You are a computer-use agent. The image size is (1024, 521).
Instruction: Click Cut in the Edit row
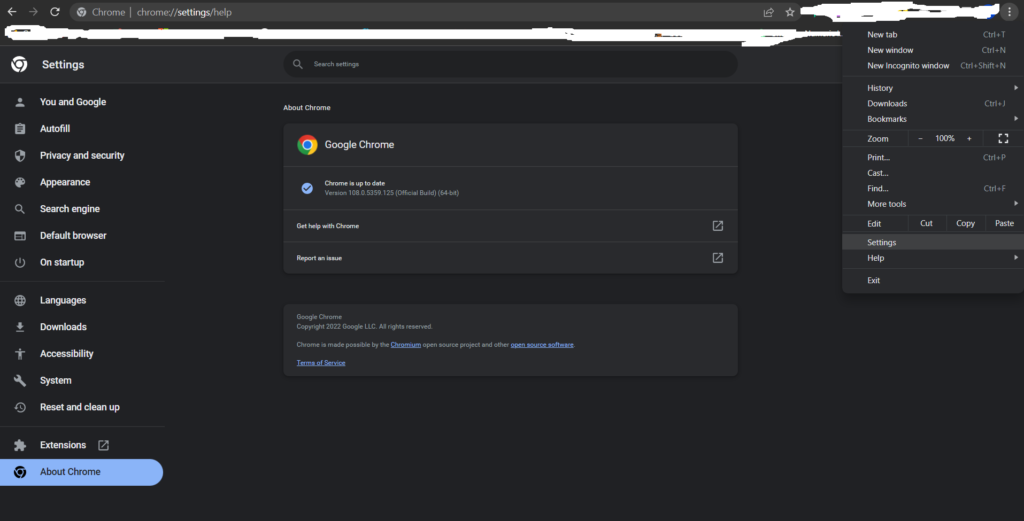(926, 223)
